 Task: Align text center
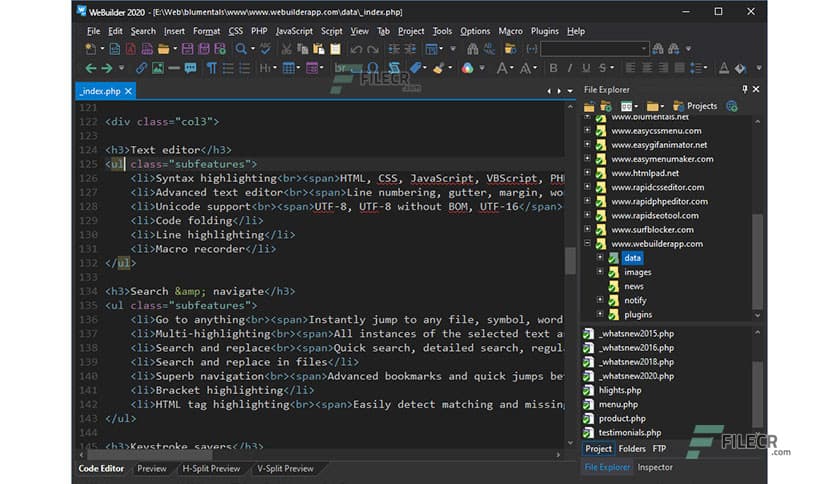point(647,68)
